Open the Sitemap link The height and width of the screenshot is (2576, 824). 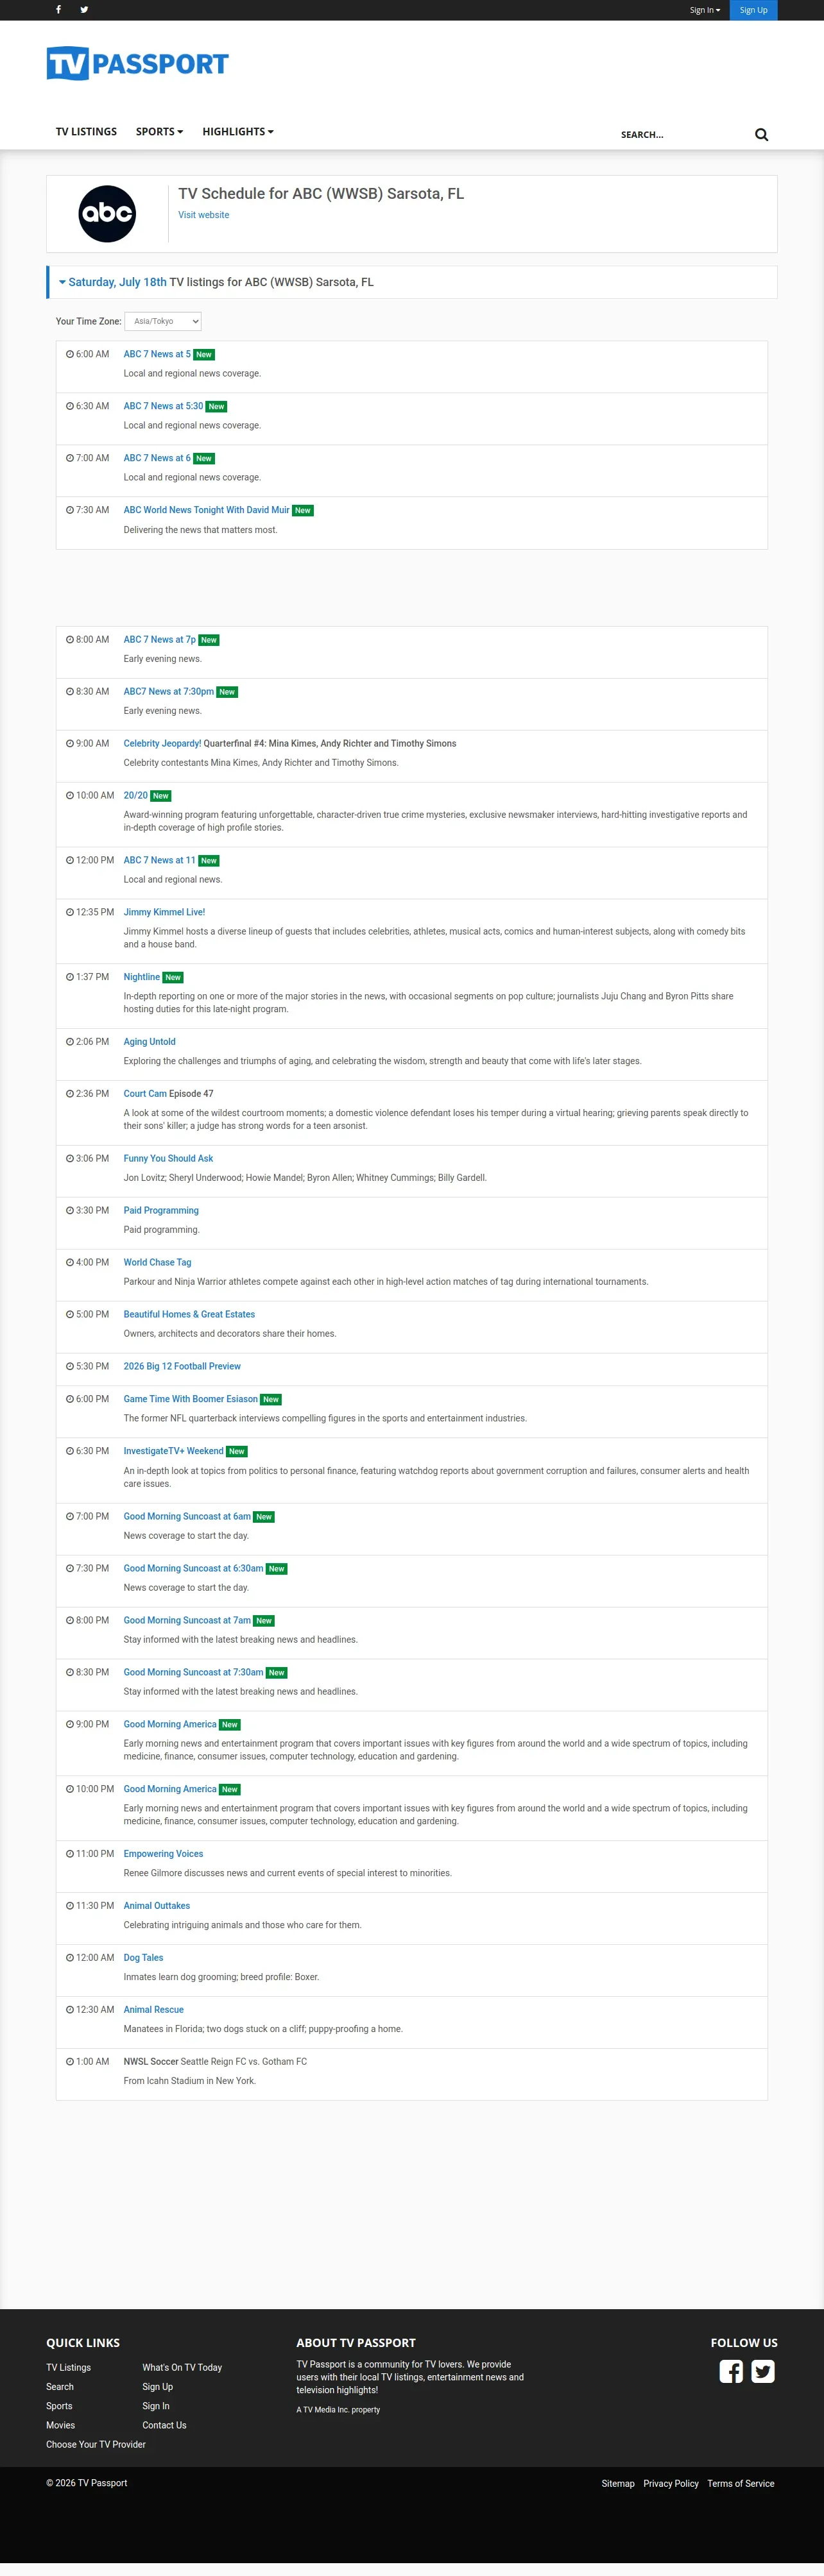pos(618,2484)
